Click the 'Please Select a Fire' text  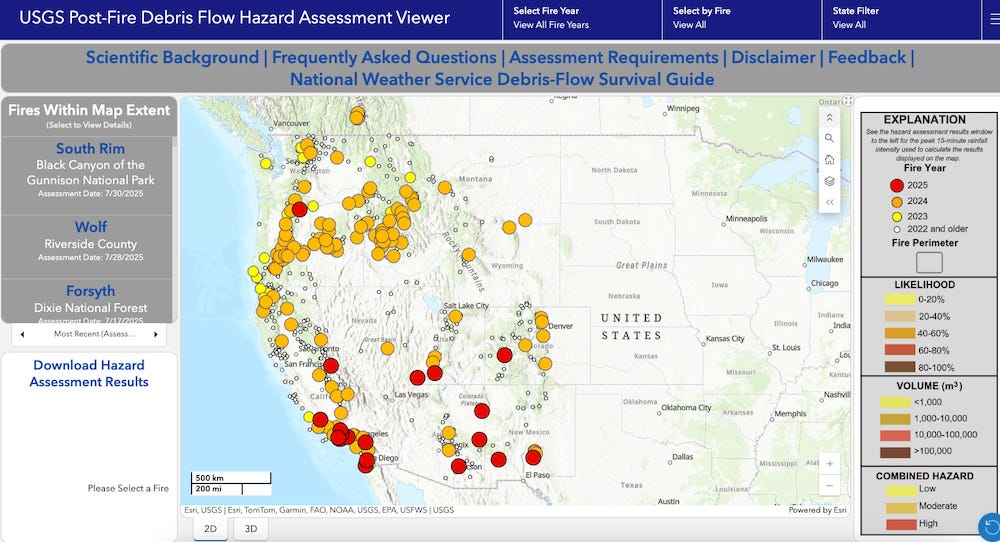(x=128, y=488)
